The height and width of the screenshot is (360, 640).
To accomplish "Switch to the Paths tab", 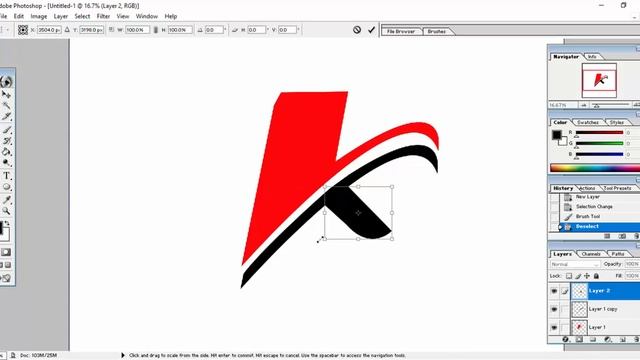I will pos(618,254).
